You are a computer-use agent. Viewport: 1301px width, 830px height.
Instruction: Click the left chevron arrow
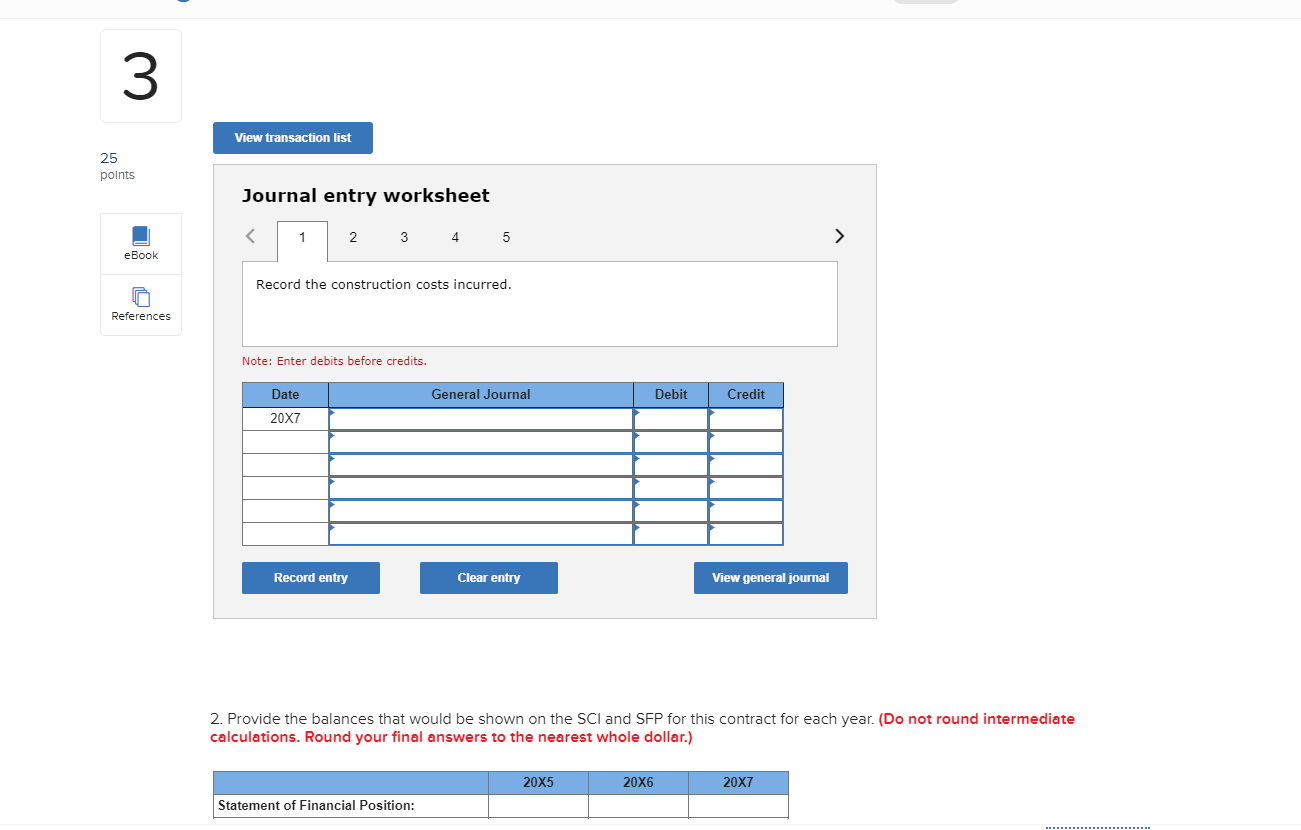coord(250,236)
